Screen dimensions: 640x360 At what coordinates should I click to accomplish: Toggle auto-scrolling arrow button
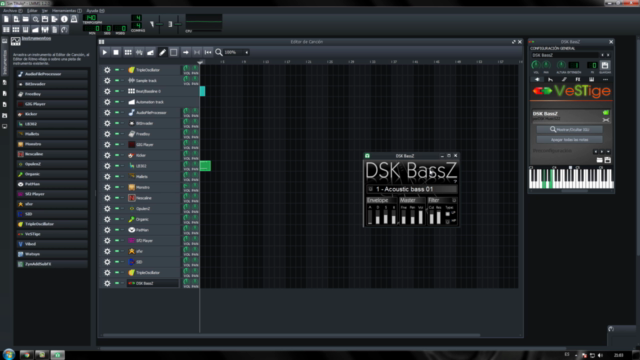pyautogui.click(x=186, y=52)
